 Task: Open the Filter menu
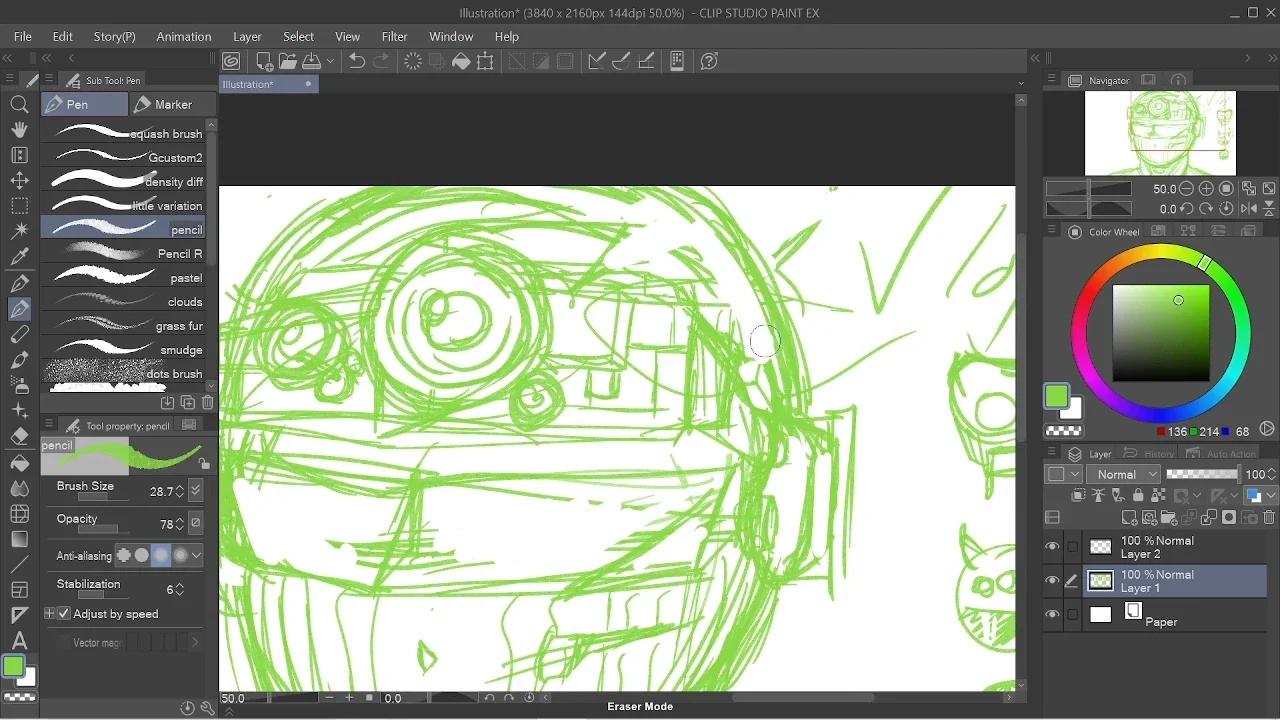tap(394, 36)
